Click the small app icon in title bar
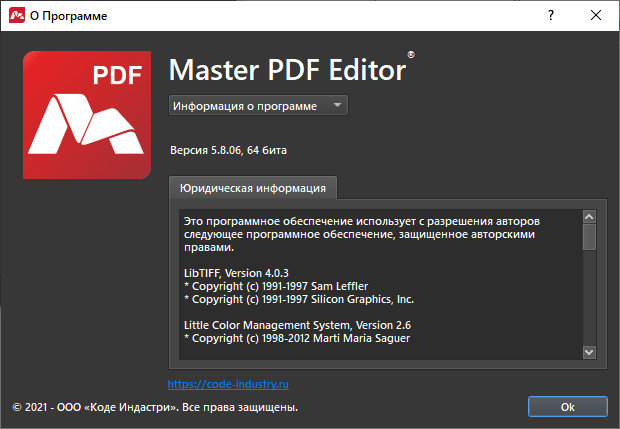This screenshot has height=429, width=620. click(x=16, y=17)
